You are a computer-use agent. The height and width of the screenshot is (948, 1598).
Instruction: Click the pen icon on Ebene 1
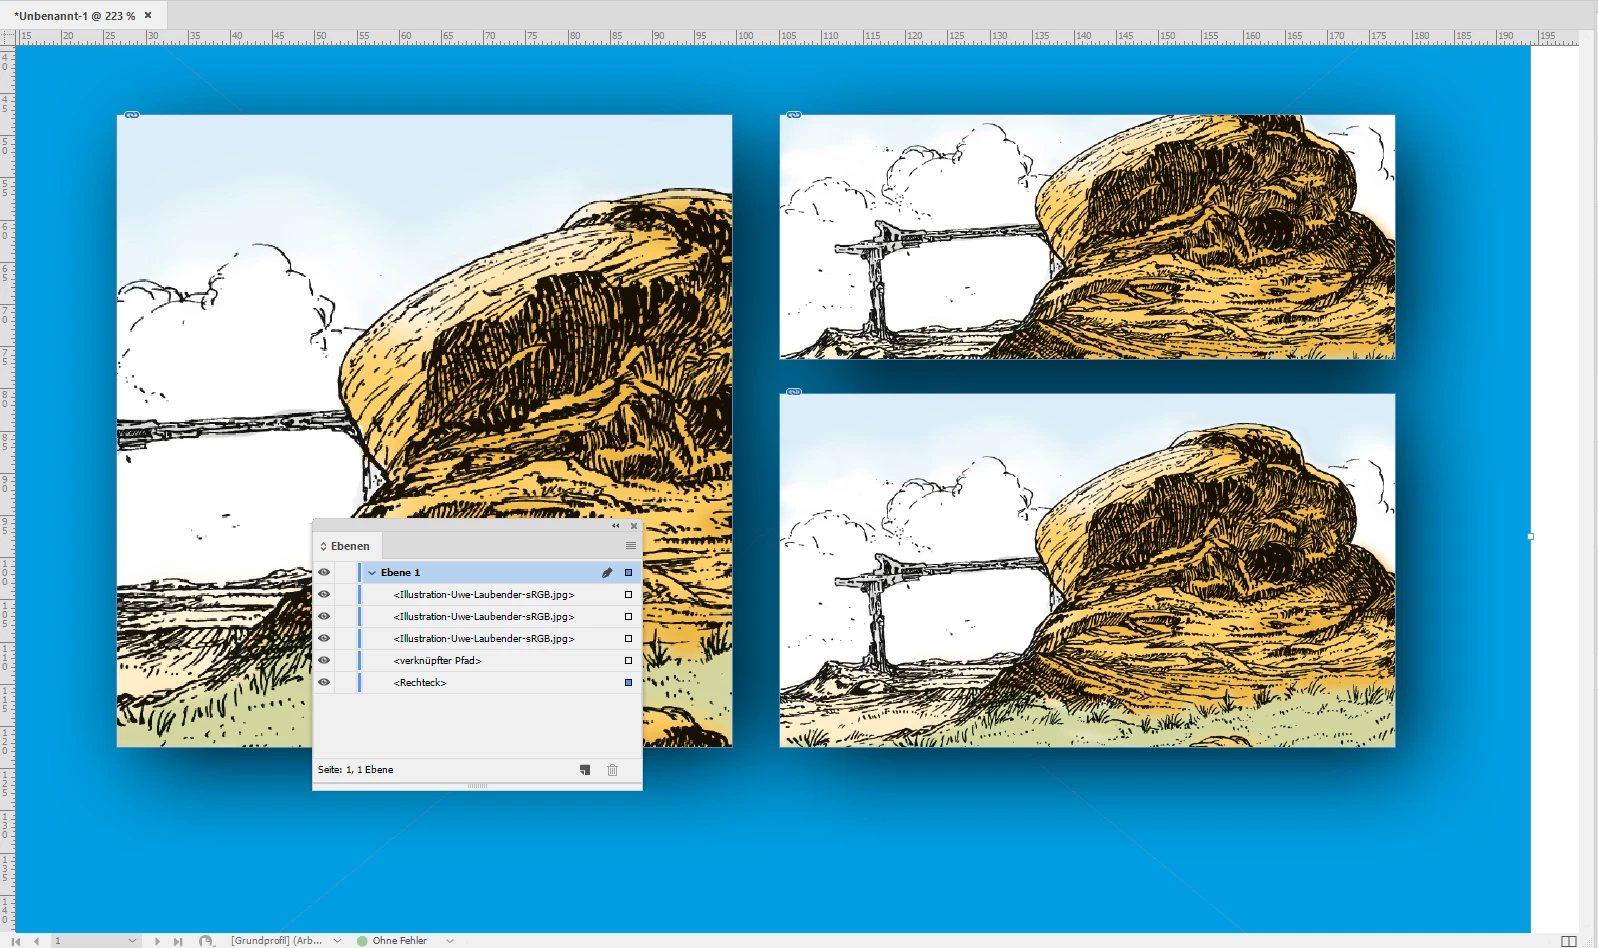[607, 573]
